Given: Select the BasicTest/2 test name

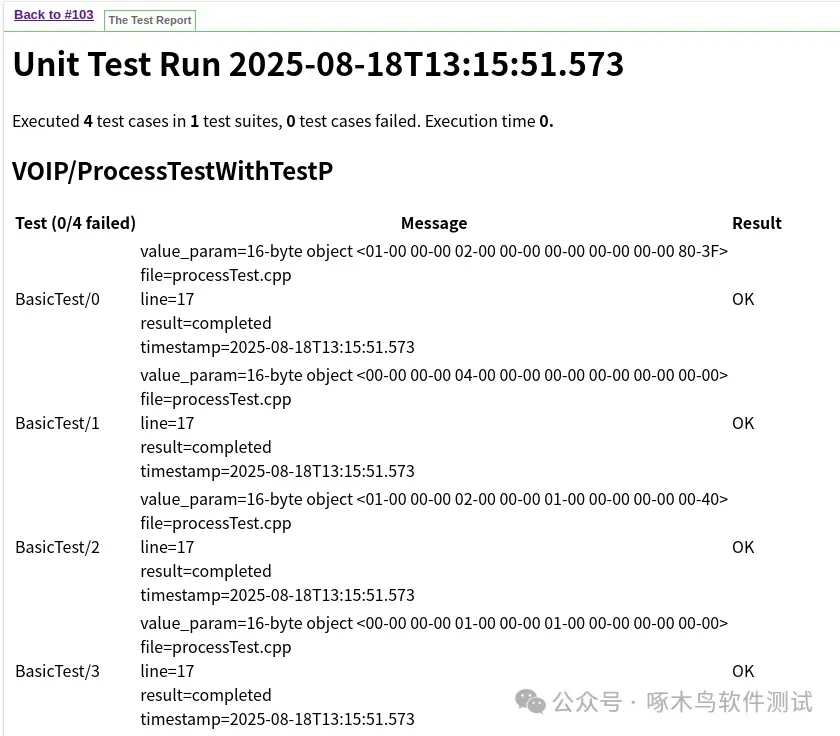Looking at the screenshot, I should click(57, 547).
